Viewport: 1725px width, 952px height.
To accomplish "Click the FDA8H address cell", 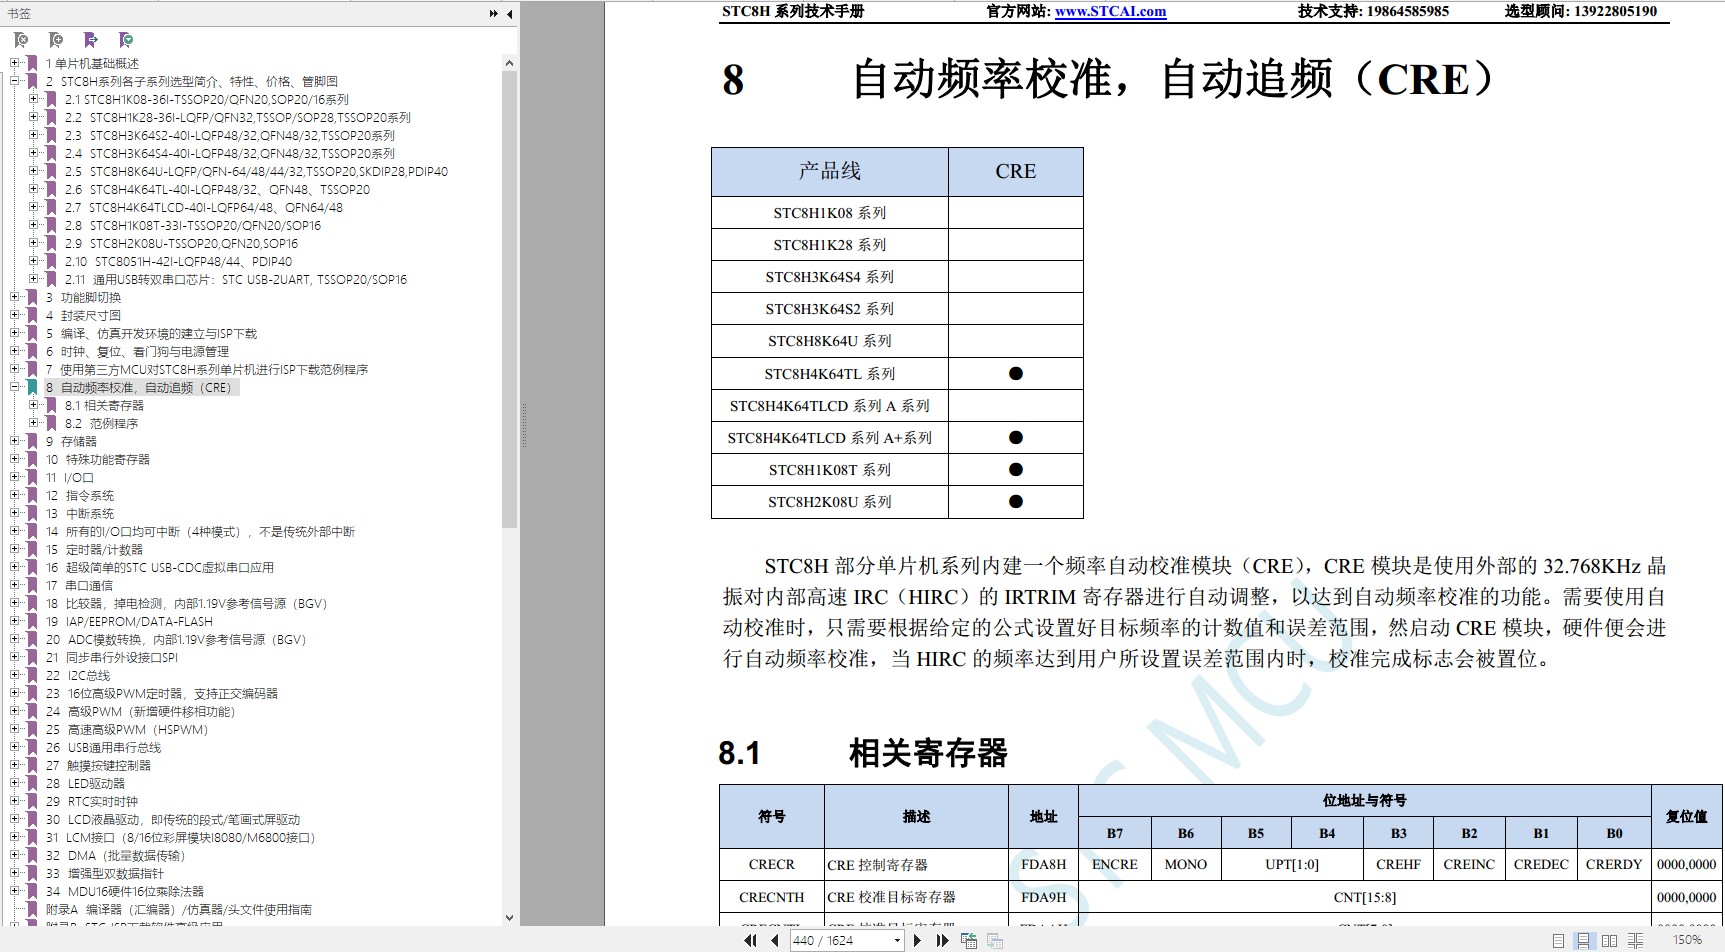I will (1043, 864).
